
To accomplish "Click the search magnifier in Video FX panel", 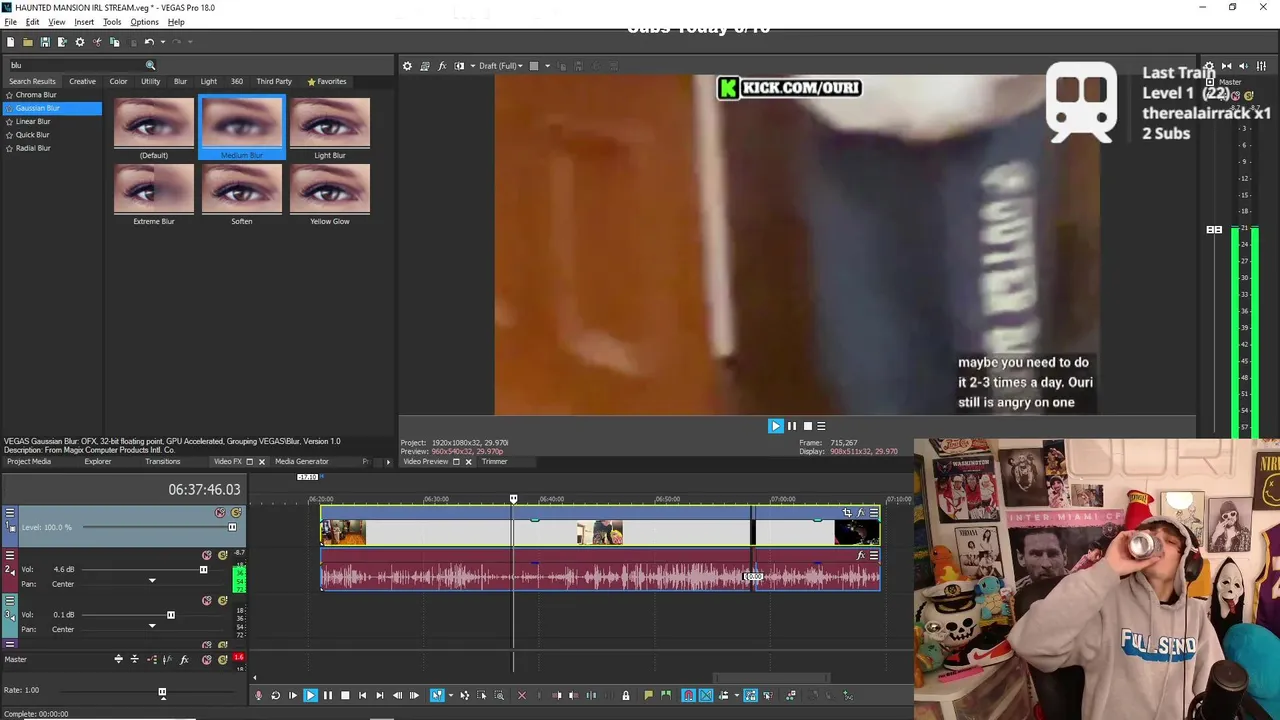I will coord(151,65).
